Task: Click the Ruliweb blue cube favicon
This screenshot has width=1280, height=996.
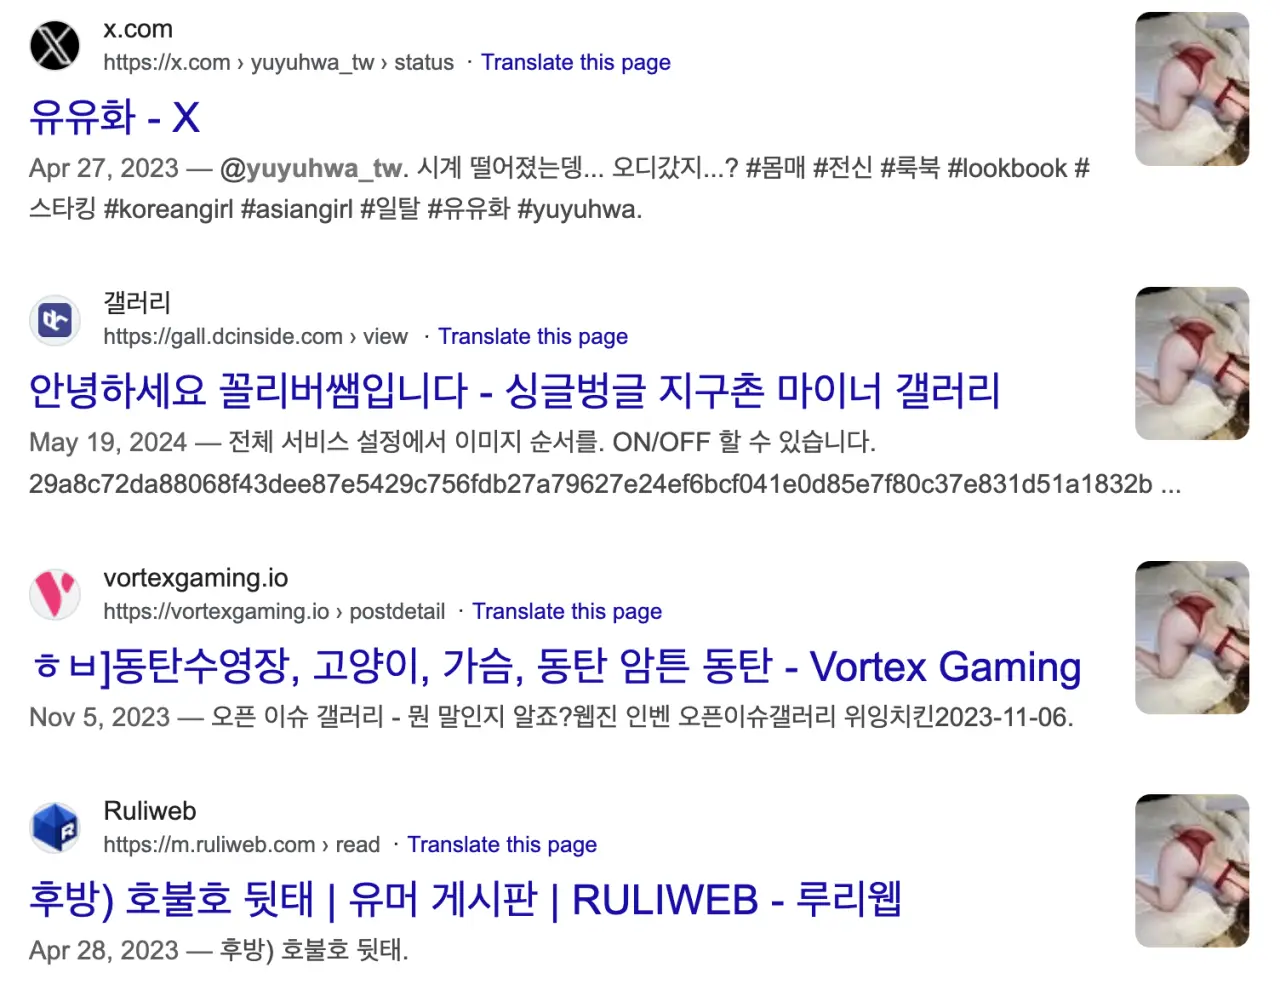Action: (x=55, y=827)
